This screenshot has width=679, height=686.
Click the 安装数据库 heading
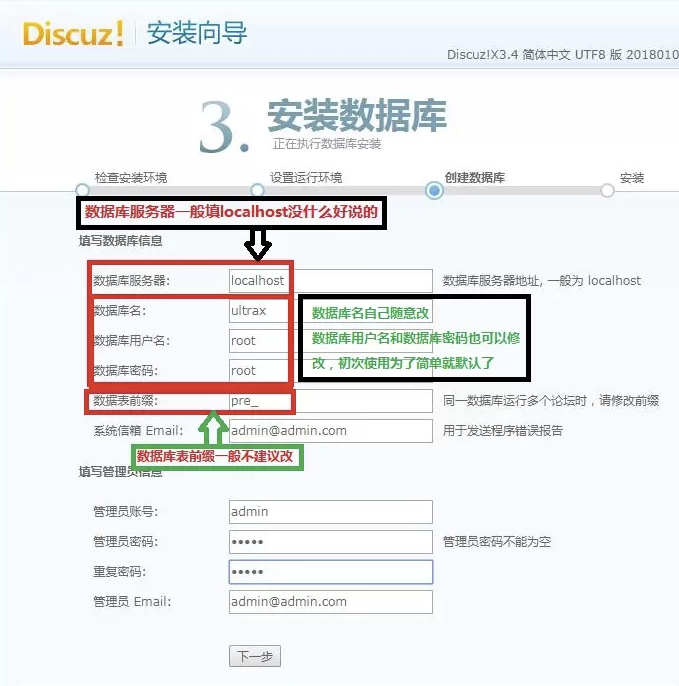(357, 116)
